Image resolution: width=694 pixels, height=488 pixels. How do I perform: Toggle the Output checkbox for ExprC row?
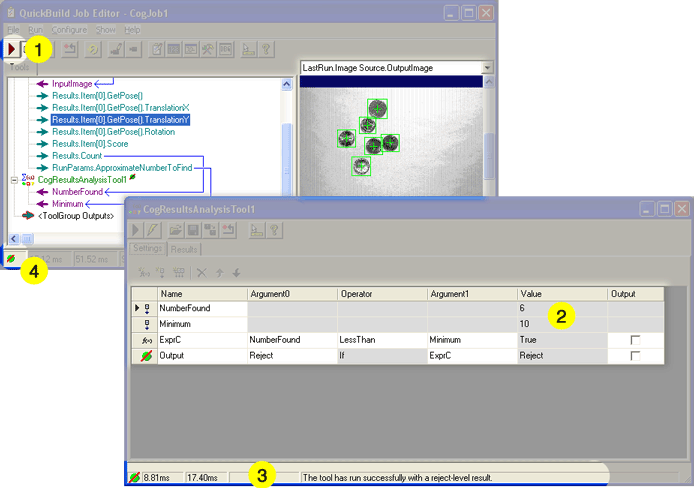click(x=635, y=340)
